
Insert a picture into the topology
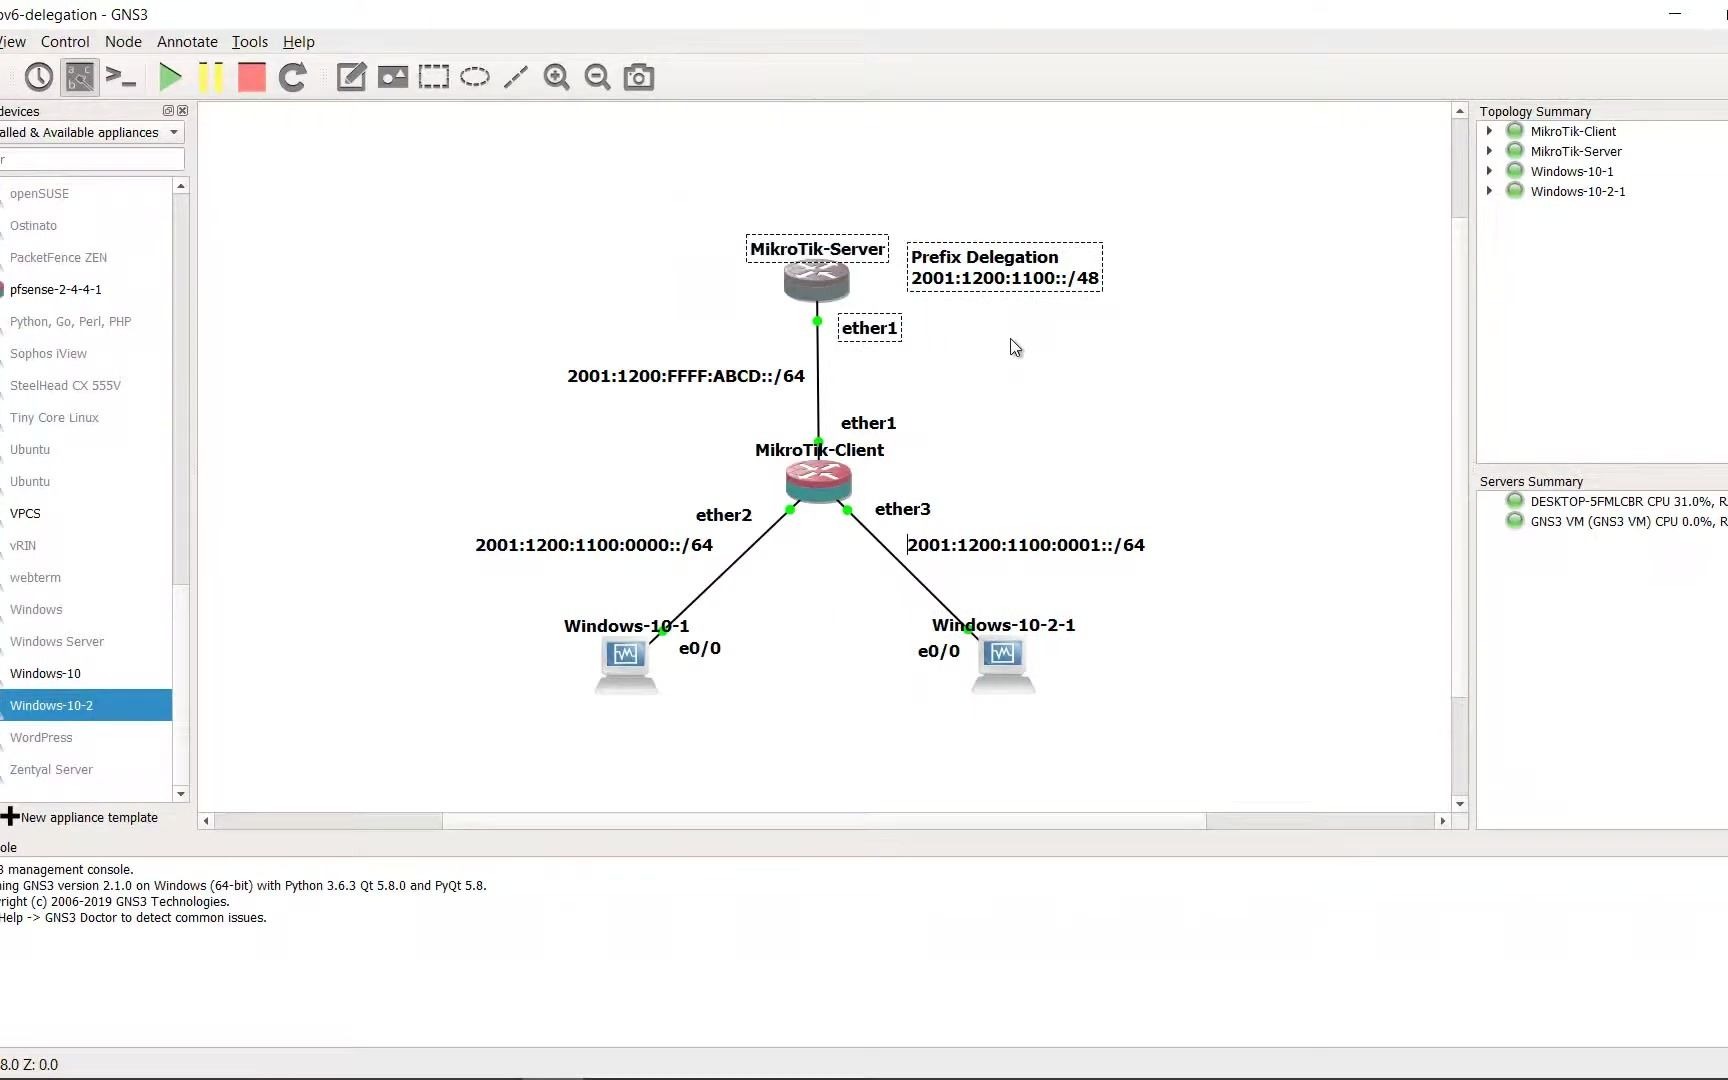point(392,77)
